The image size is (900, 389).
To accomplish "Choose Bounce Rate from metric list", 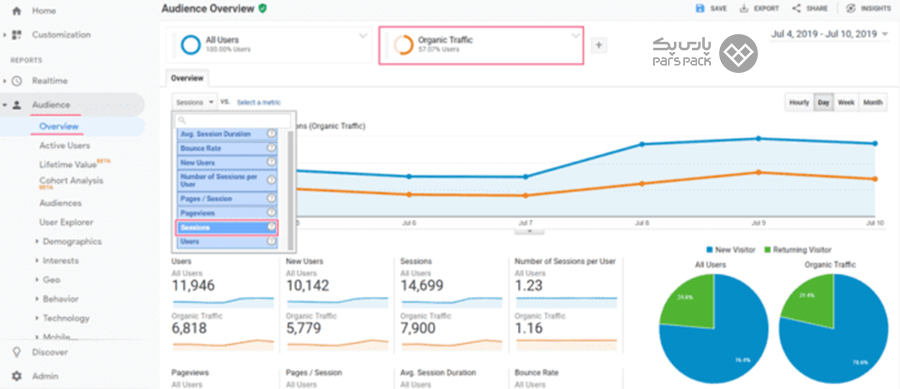I will click(227, 148).
